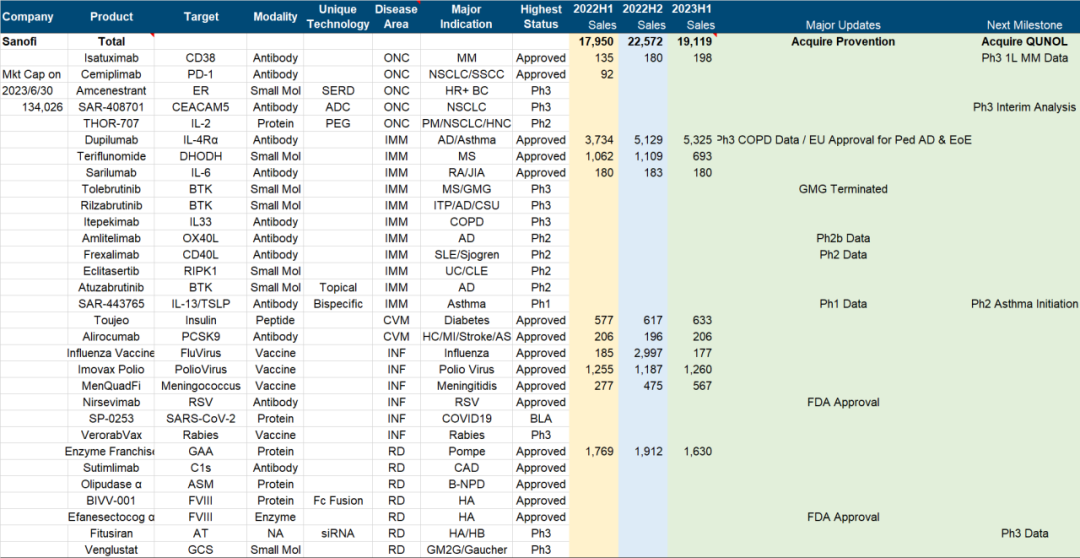Viewport: 1080px width, 558px height.
Task: Click the SAR-408701 product cell
Action: click(111, 107)
